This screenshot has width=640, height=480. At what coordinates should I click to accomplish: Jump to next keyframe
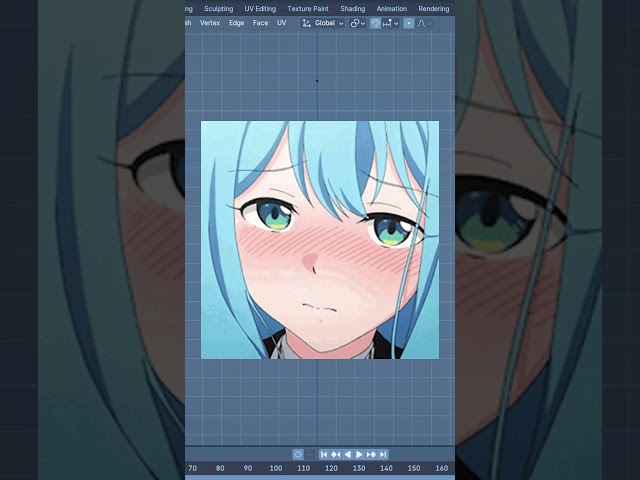point(371,454)
